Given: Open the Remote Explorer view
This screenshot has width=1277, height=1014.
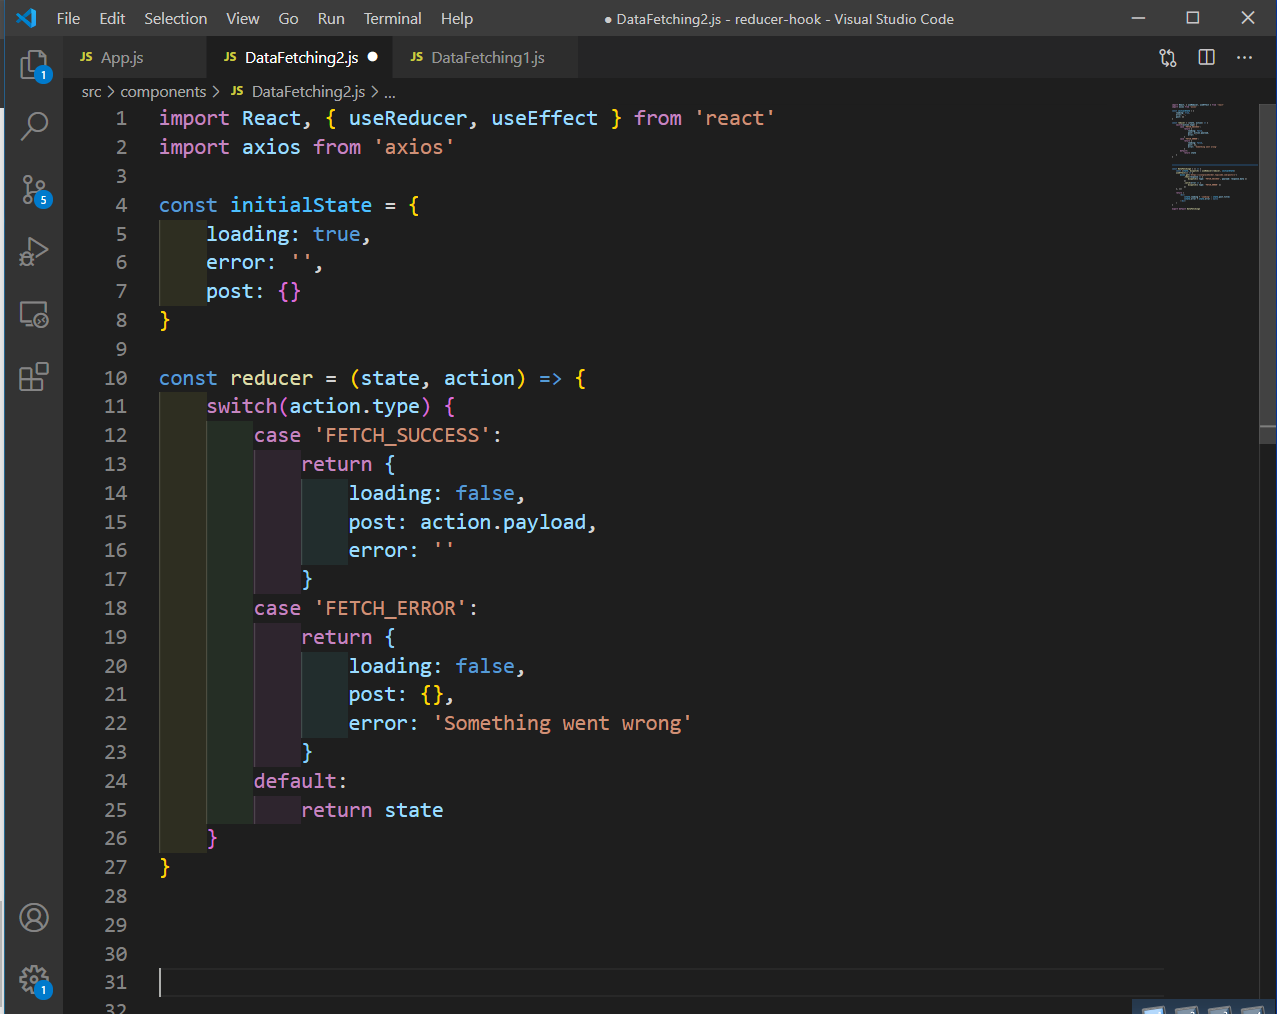Looking at the screenshot, I should [x=34, y=315].
